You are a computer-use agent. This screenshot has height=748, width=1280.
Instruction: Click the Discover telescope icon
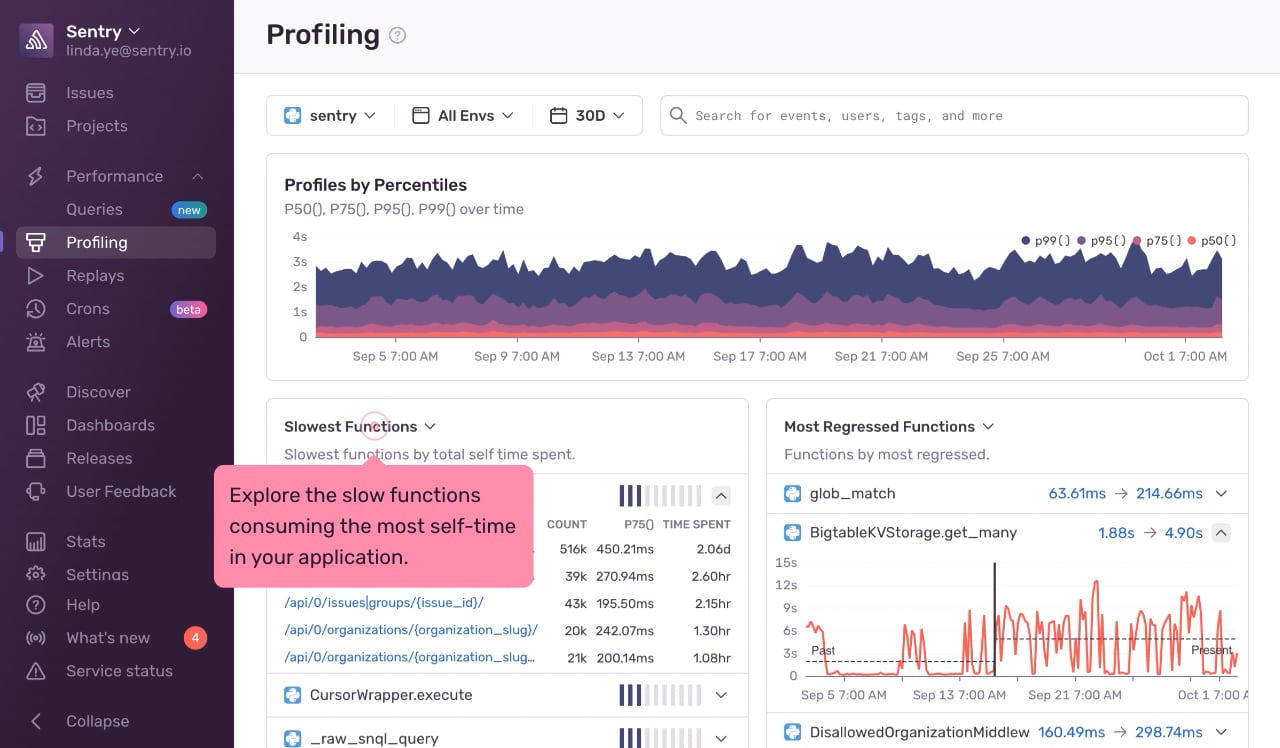(x=36, y=392)
